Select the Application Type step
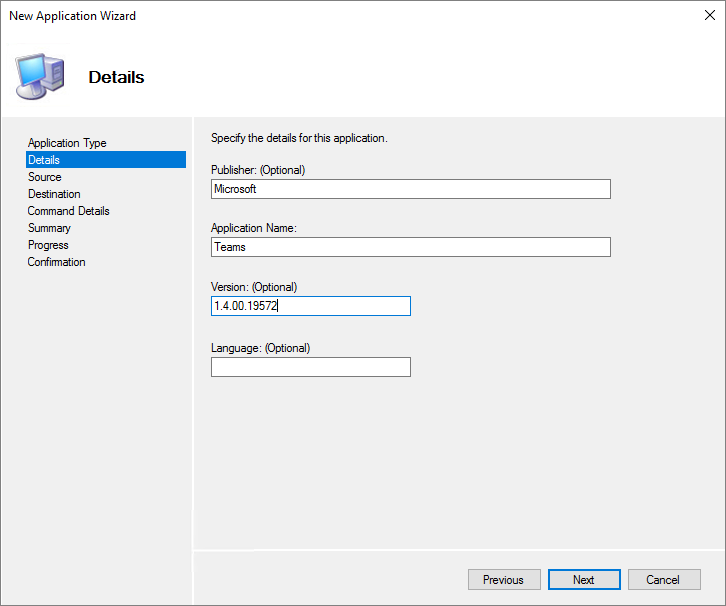 67,143
